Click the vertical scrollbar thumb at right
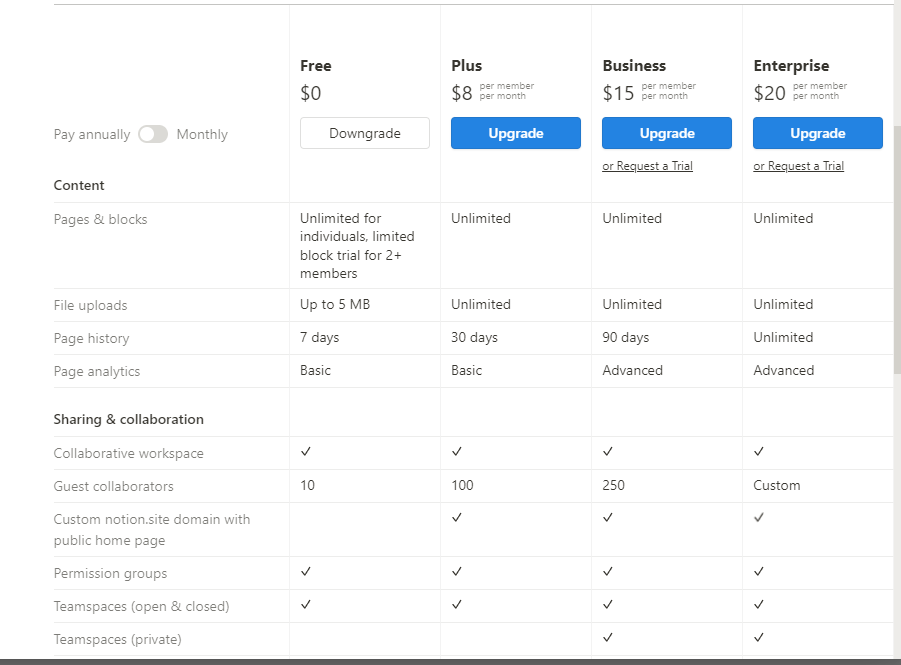 [x=897, y=250]
